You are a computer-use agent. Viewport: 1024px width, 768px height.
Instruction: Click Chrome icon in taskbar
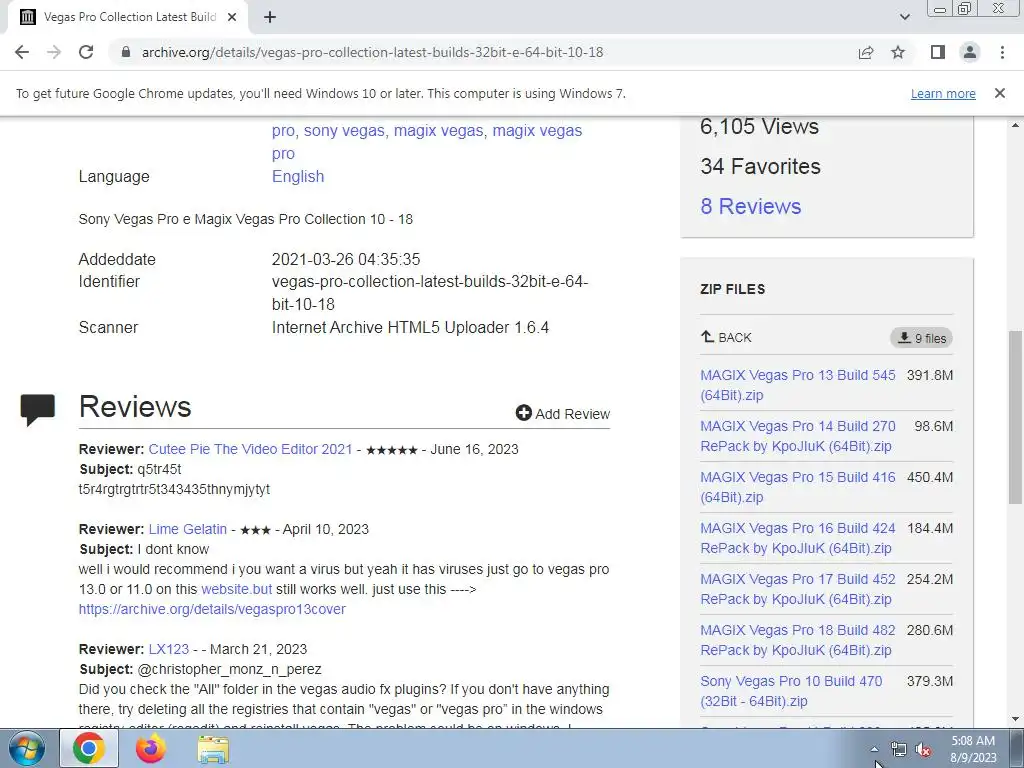click(x=89, y=749)
